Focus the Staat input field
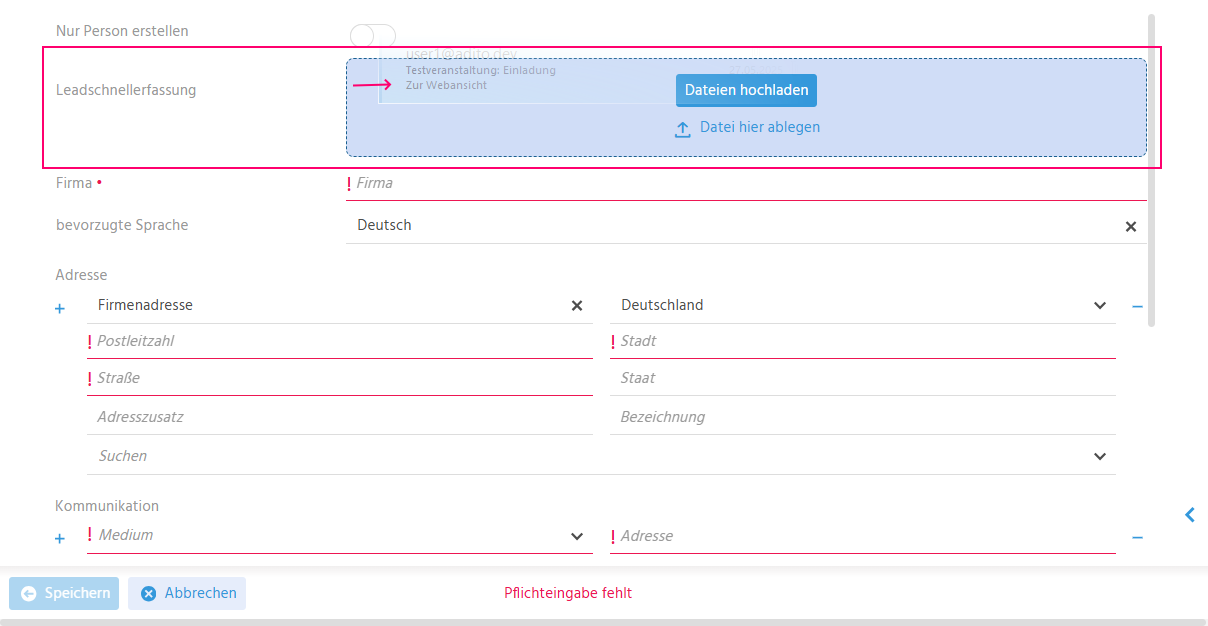 (863, 378)
